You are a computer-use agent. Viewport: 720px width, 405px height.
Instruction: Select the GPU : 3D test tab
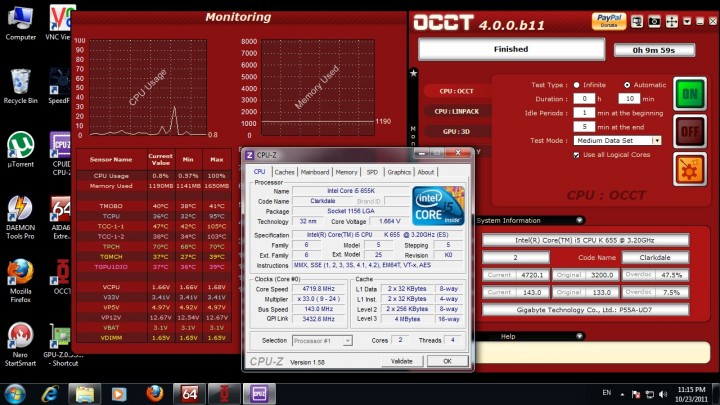click(456, 131)
